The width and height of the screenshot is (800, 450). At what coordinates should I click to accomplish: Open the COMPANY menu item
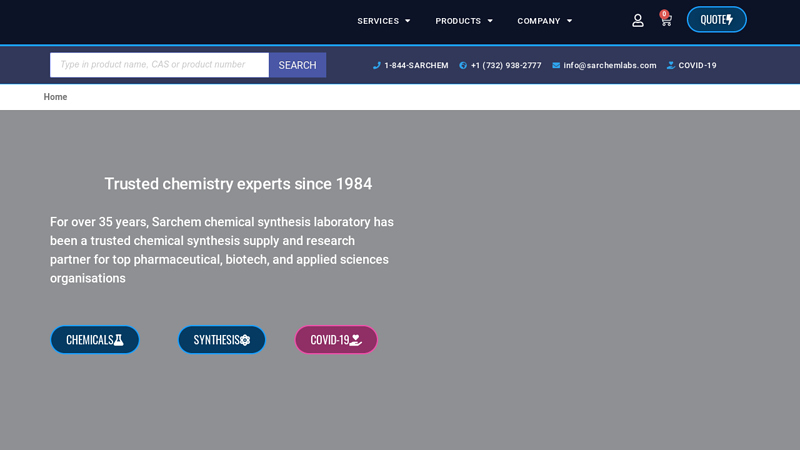539,21
